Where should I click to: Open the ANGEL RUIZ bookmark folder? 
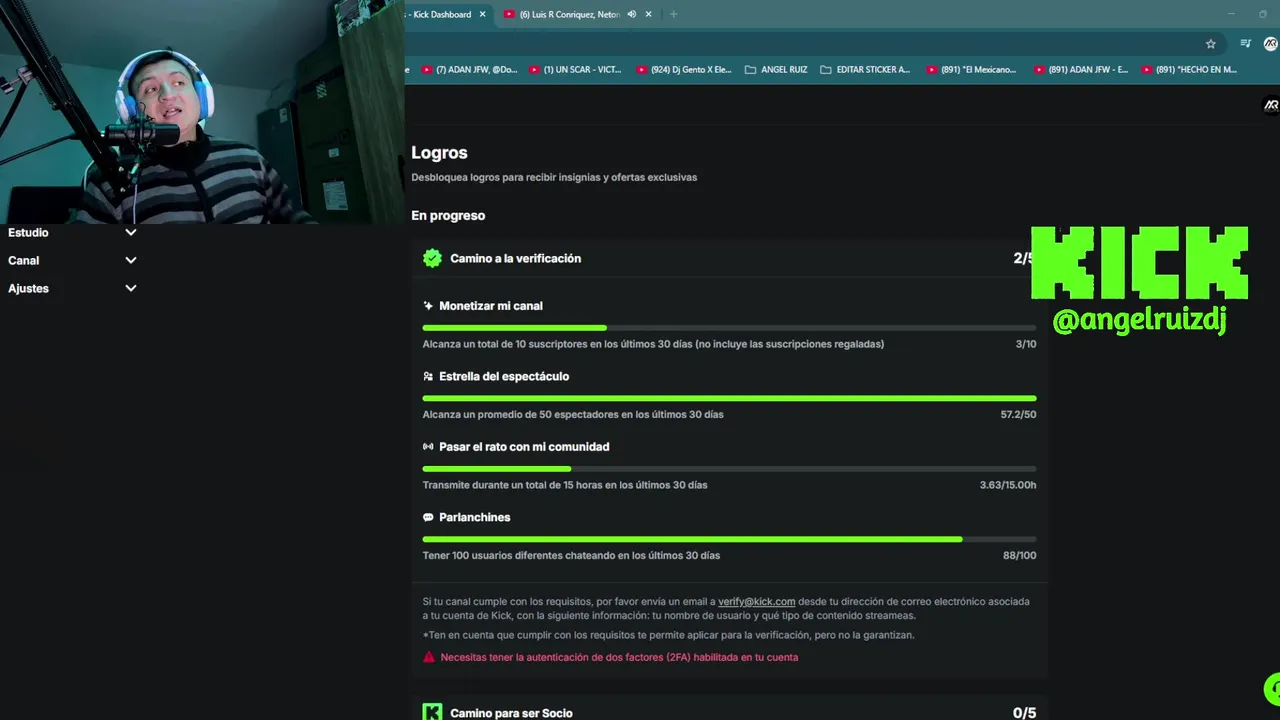[776, 70]
